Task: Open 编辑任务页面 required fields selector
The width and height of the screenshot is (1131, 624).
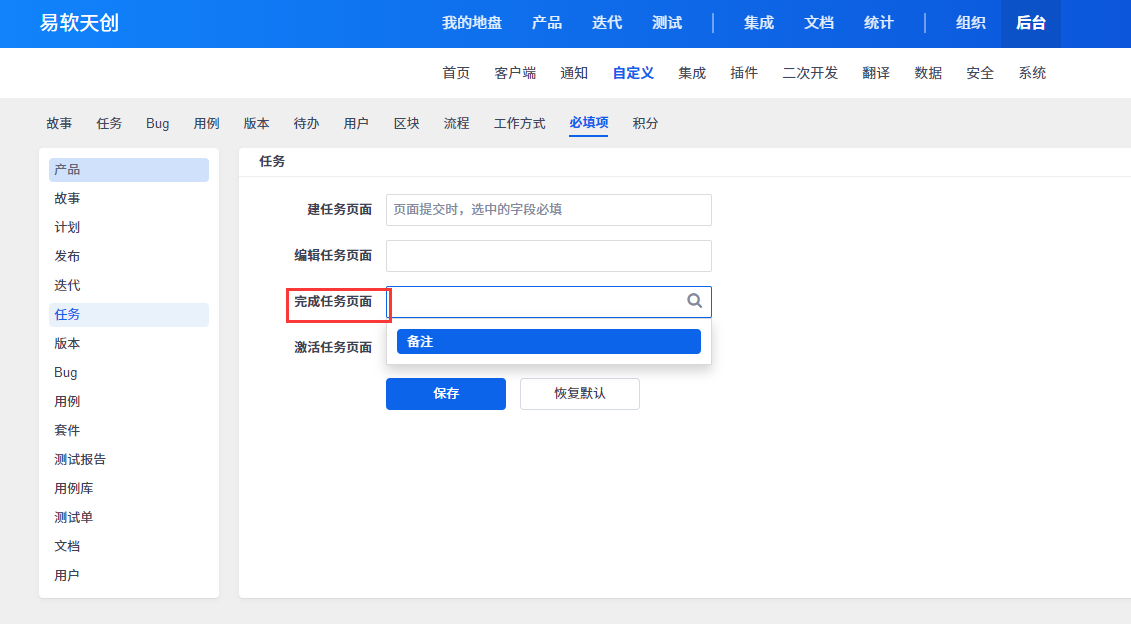Action: (x=548, y=256)
